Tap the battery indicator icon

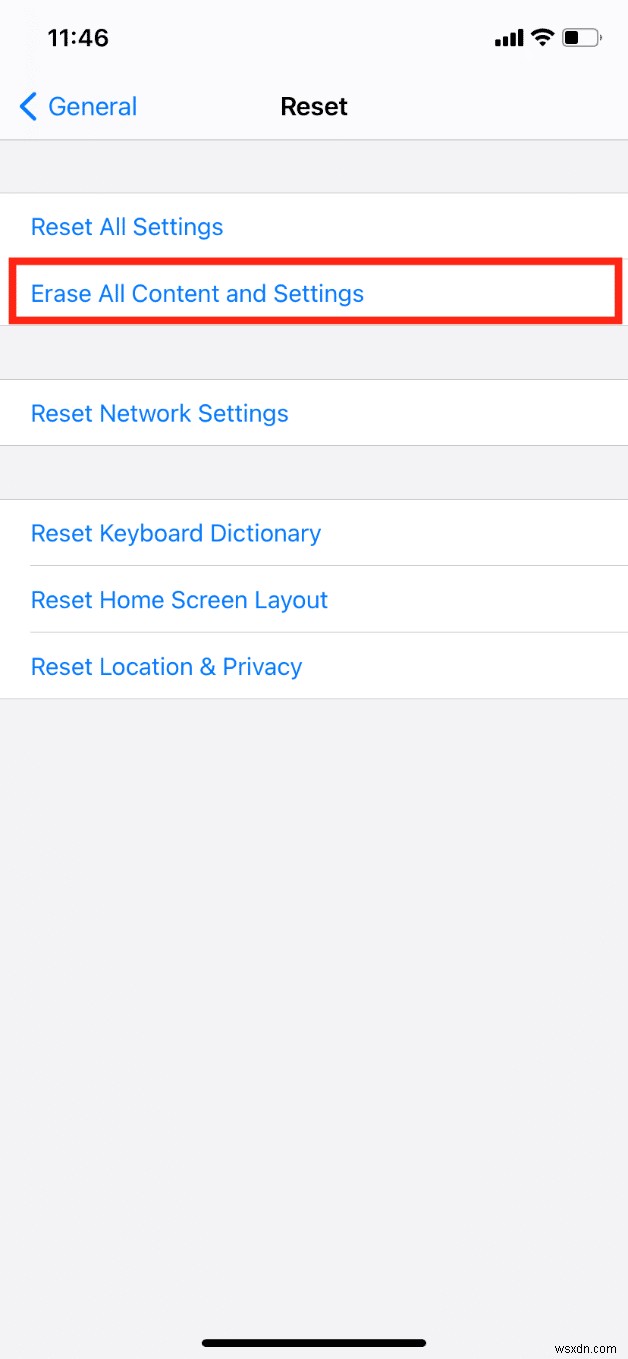click(580, 37)
